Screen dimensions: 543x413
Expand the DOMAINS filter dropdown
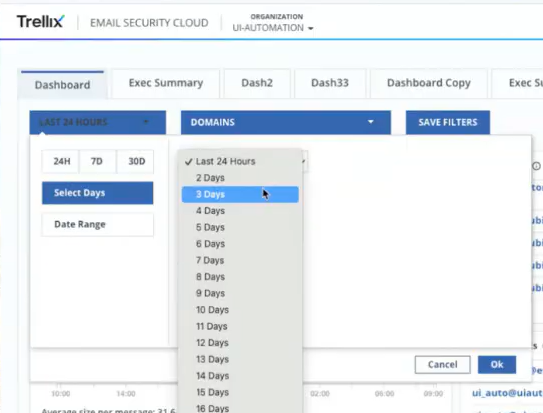coord(286,122)
